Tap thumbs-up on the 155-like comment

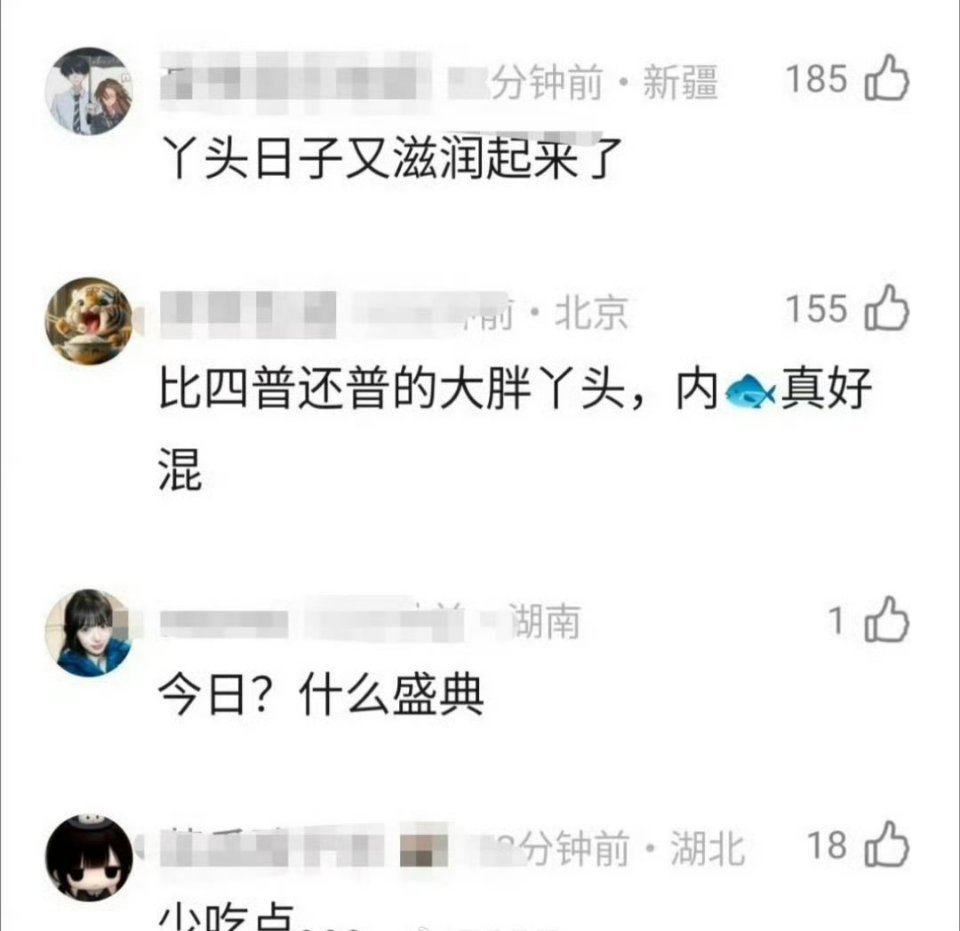[x=887, y=307]
